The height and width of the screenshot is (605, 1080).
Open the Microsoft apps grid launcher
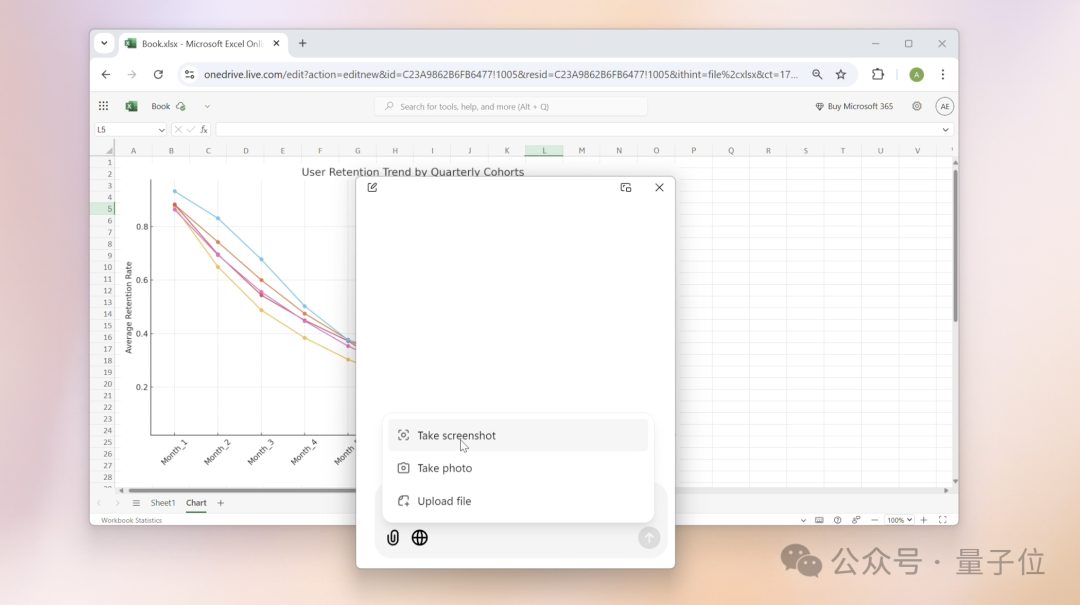coord(103,106)
